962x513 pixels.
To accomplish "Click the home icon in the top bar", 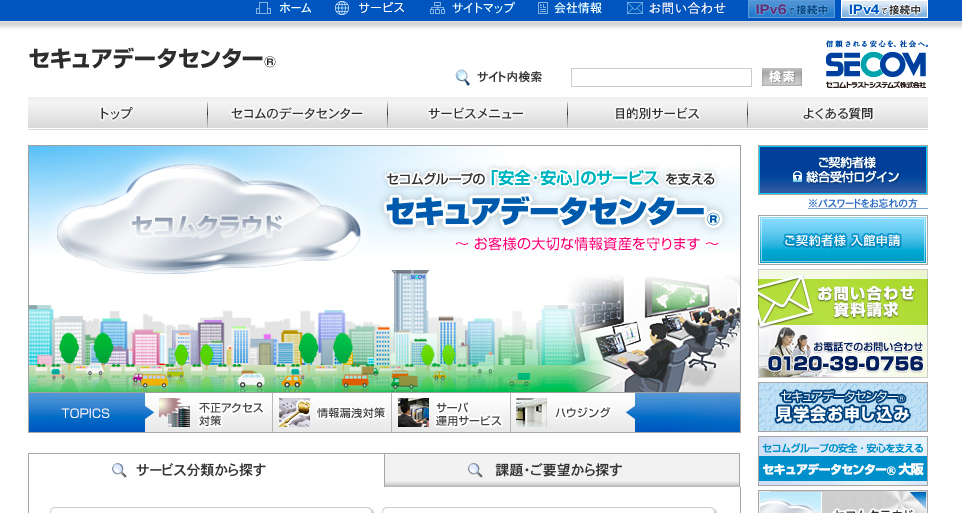I will (263, 9).
